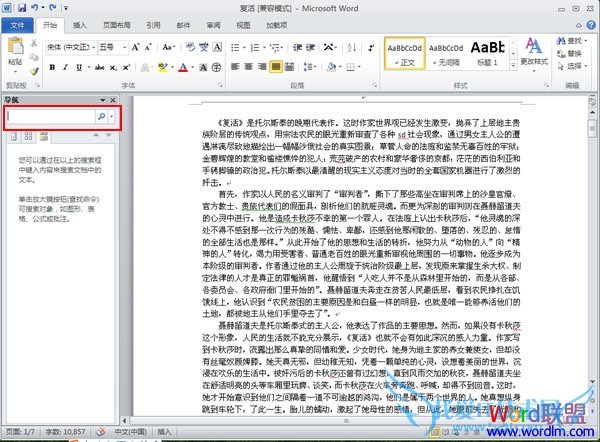
Task: Click the spelling check icon in status bar
Action: [x=100, y=432]
